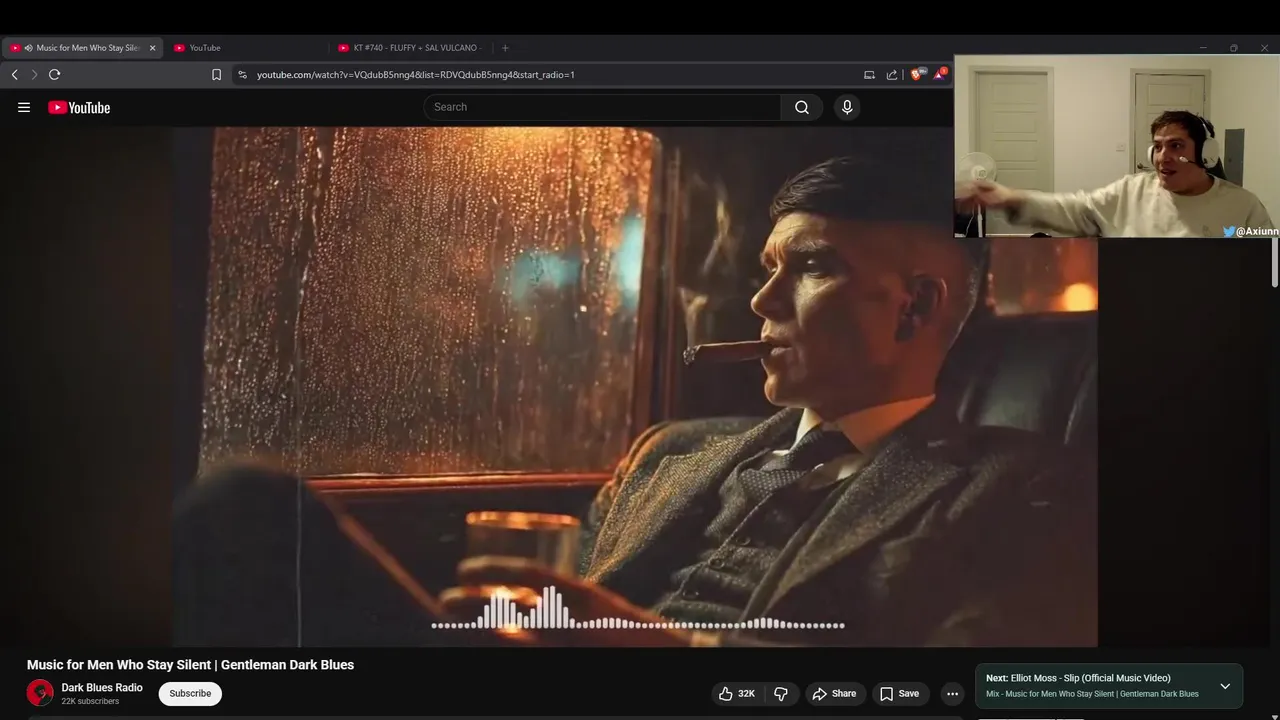Like the video (32K)

(737, 693)
